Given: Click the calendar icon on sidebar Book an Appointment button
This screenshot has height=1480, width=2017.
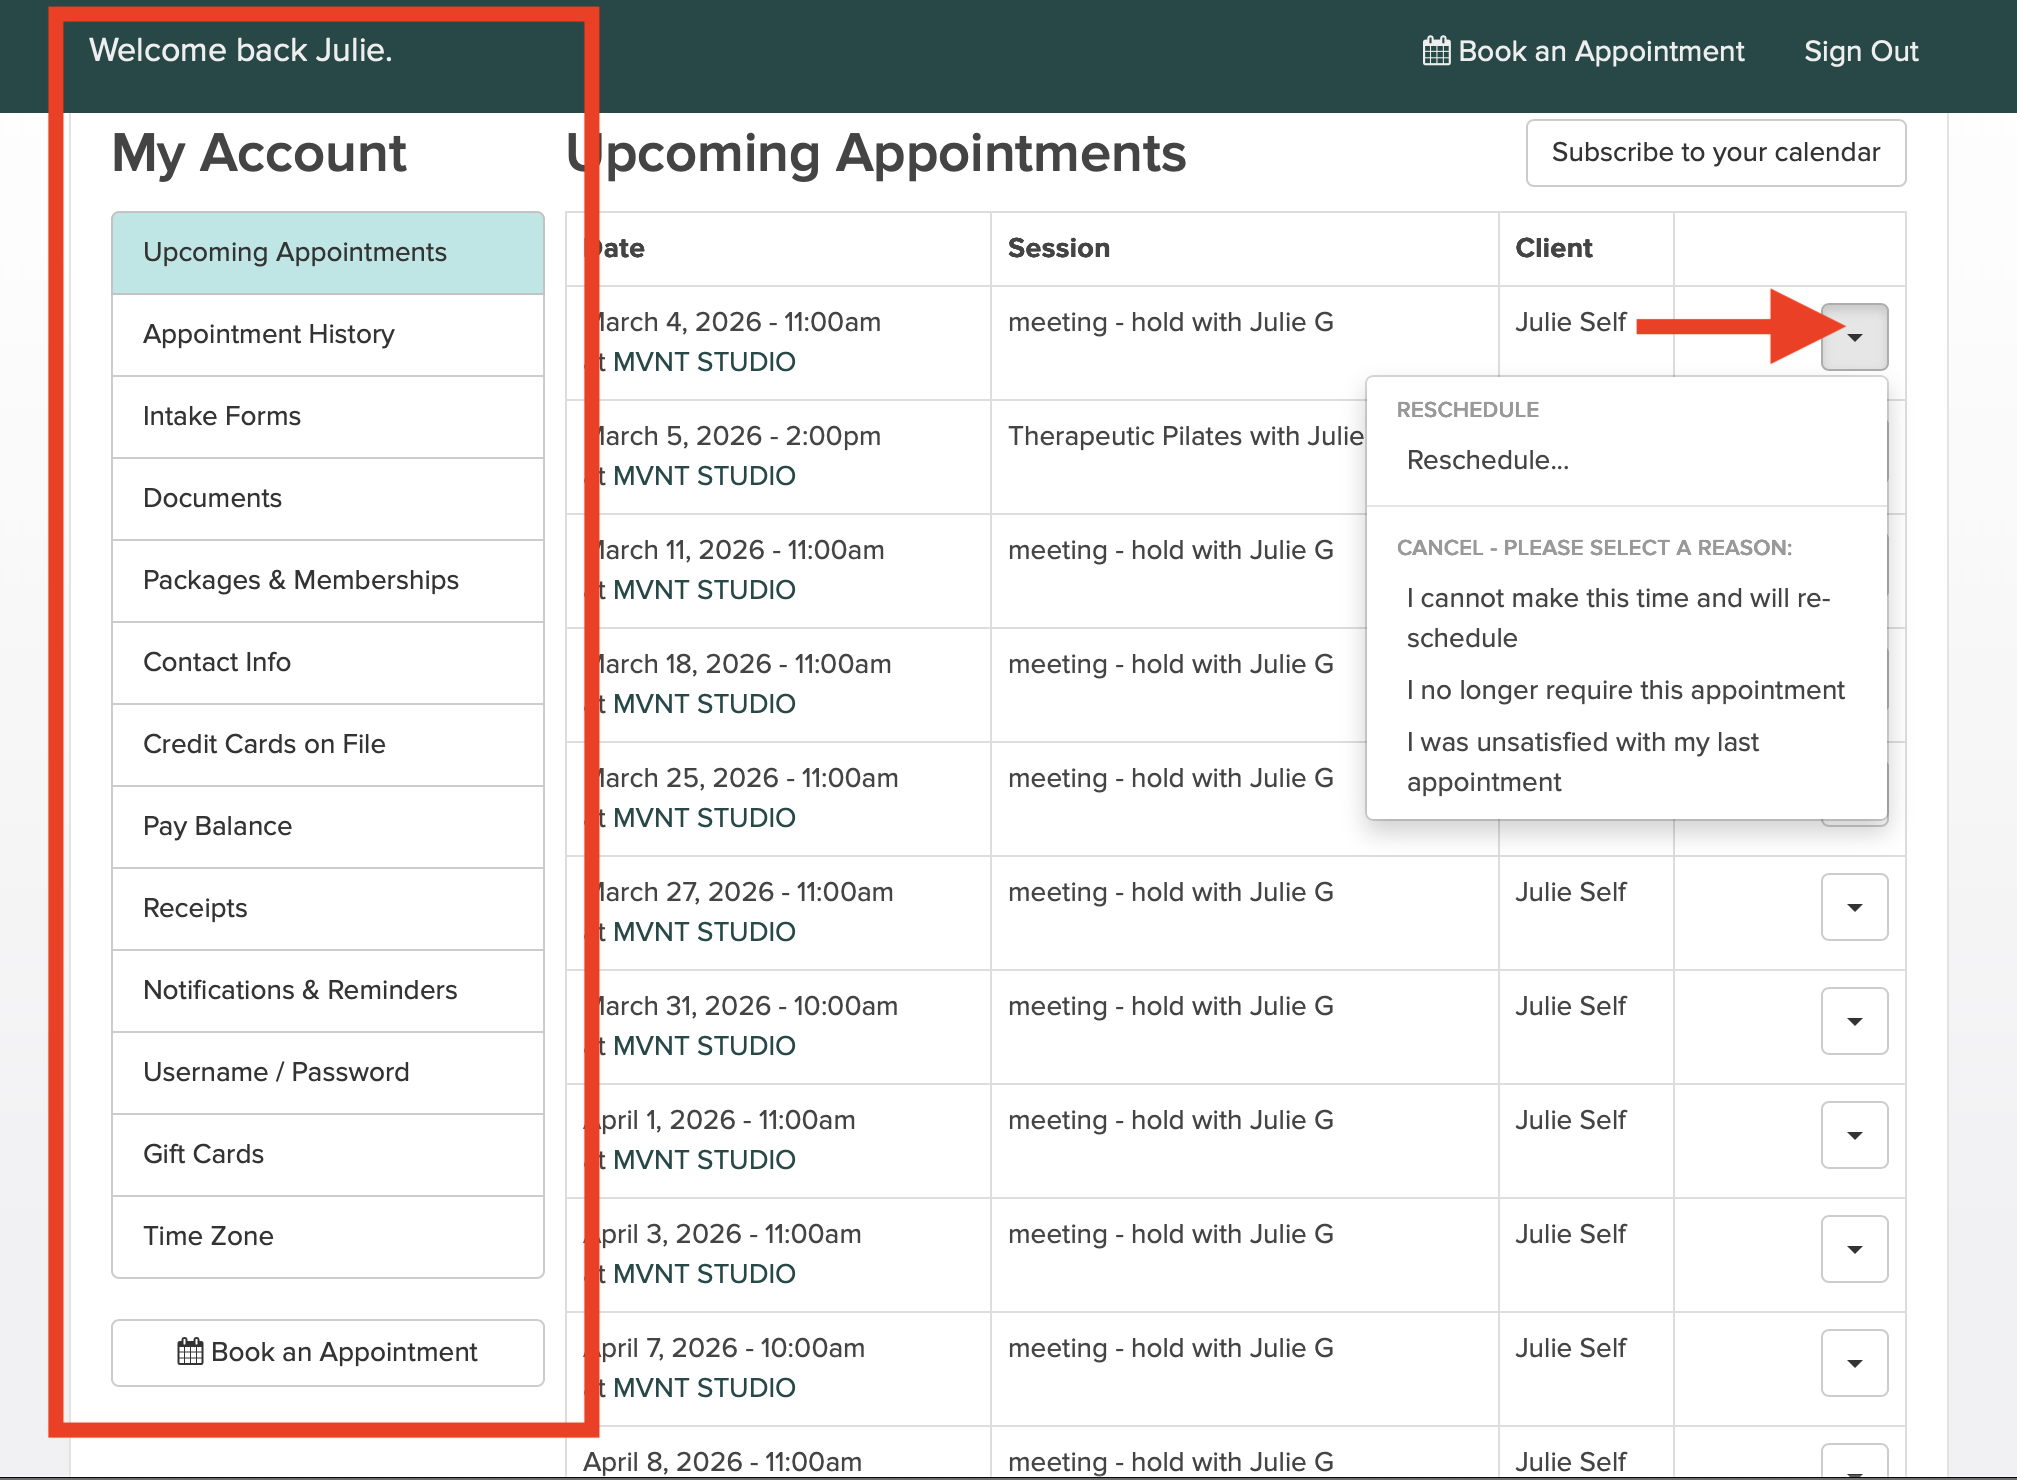Looking at the screenshot, I should (x=190, y=1352).
